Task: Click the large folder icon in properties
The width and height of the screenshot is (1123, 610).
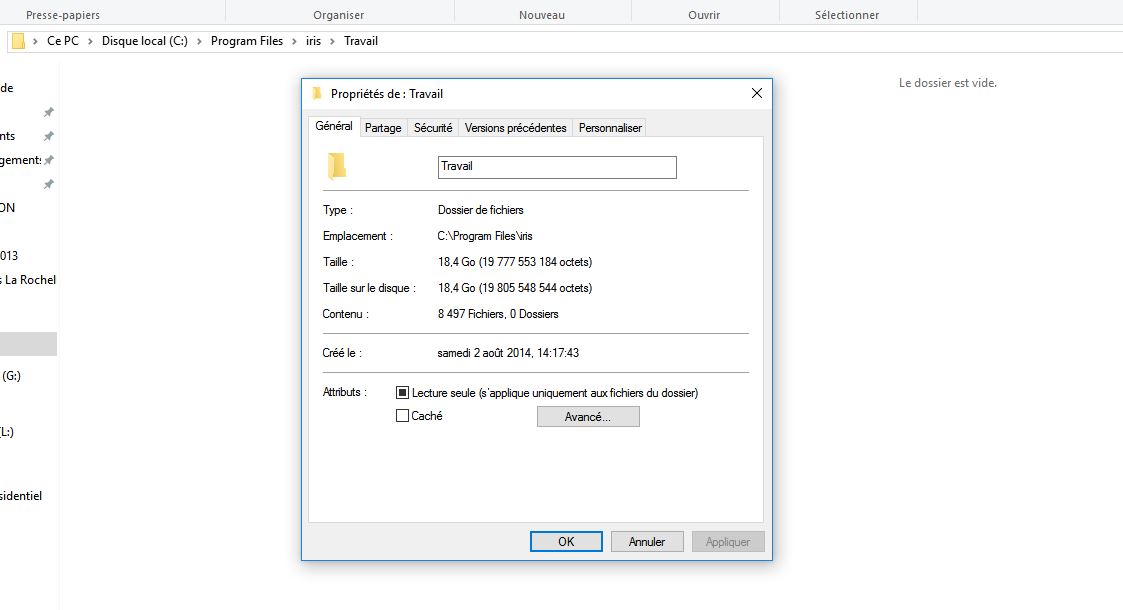Action: tap(337, 166)
